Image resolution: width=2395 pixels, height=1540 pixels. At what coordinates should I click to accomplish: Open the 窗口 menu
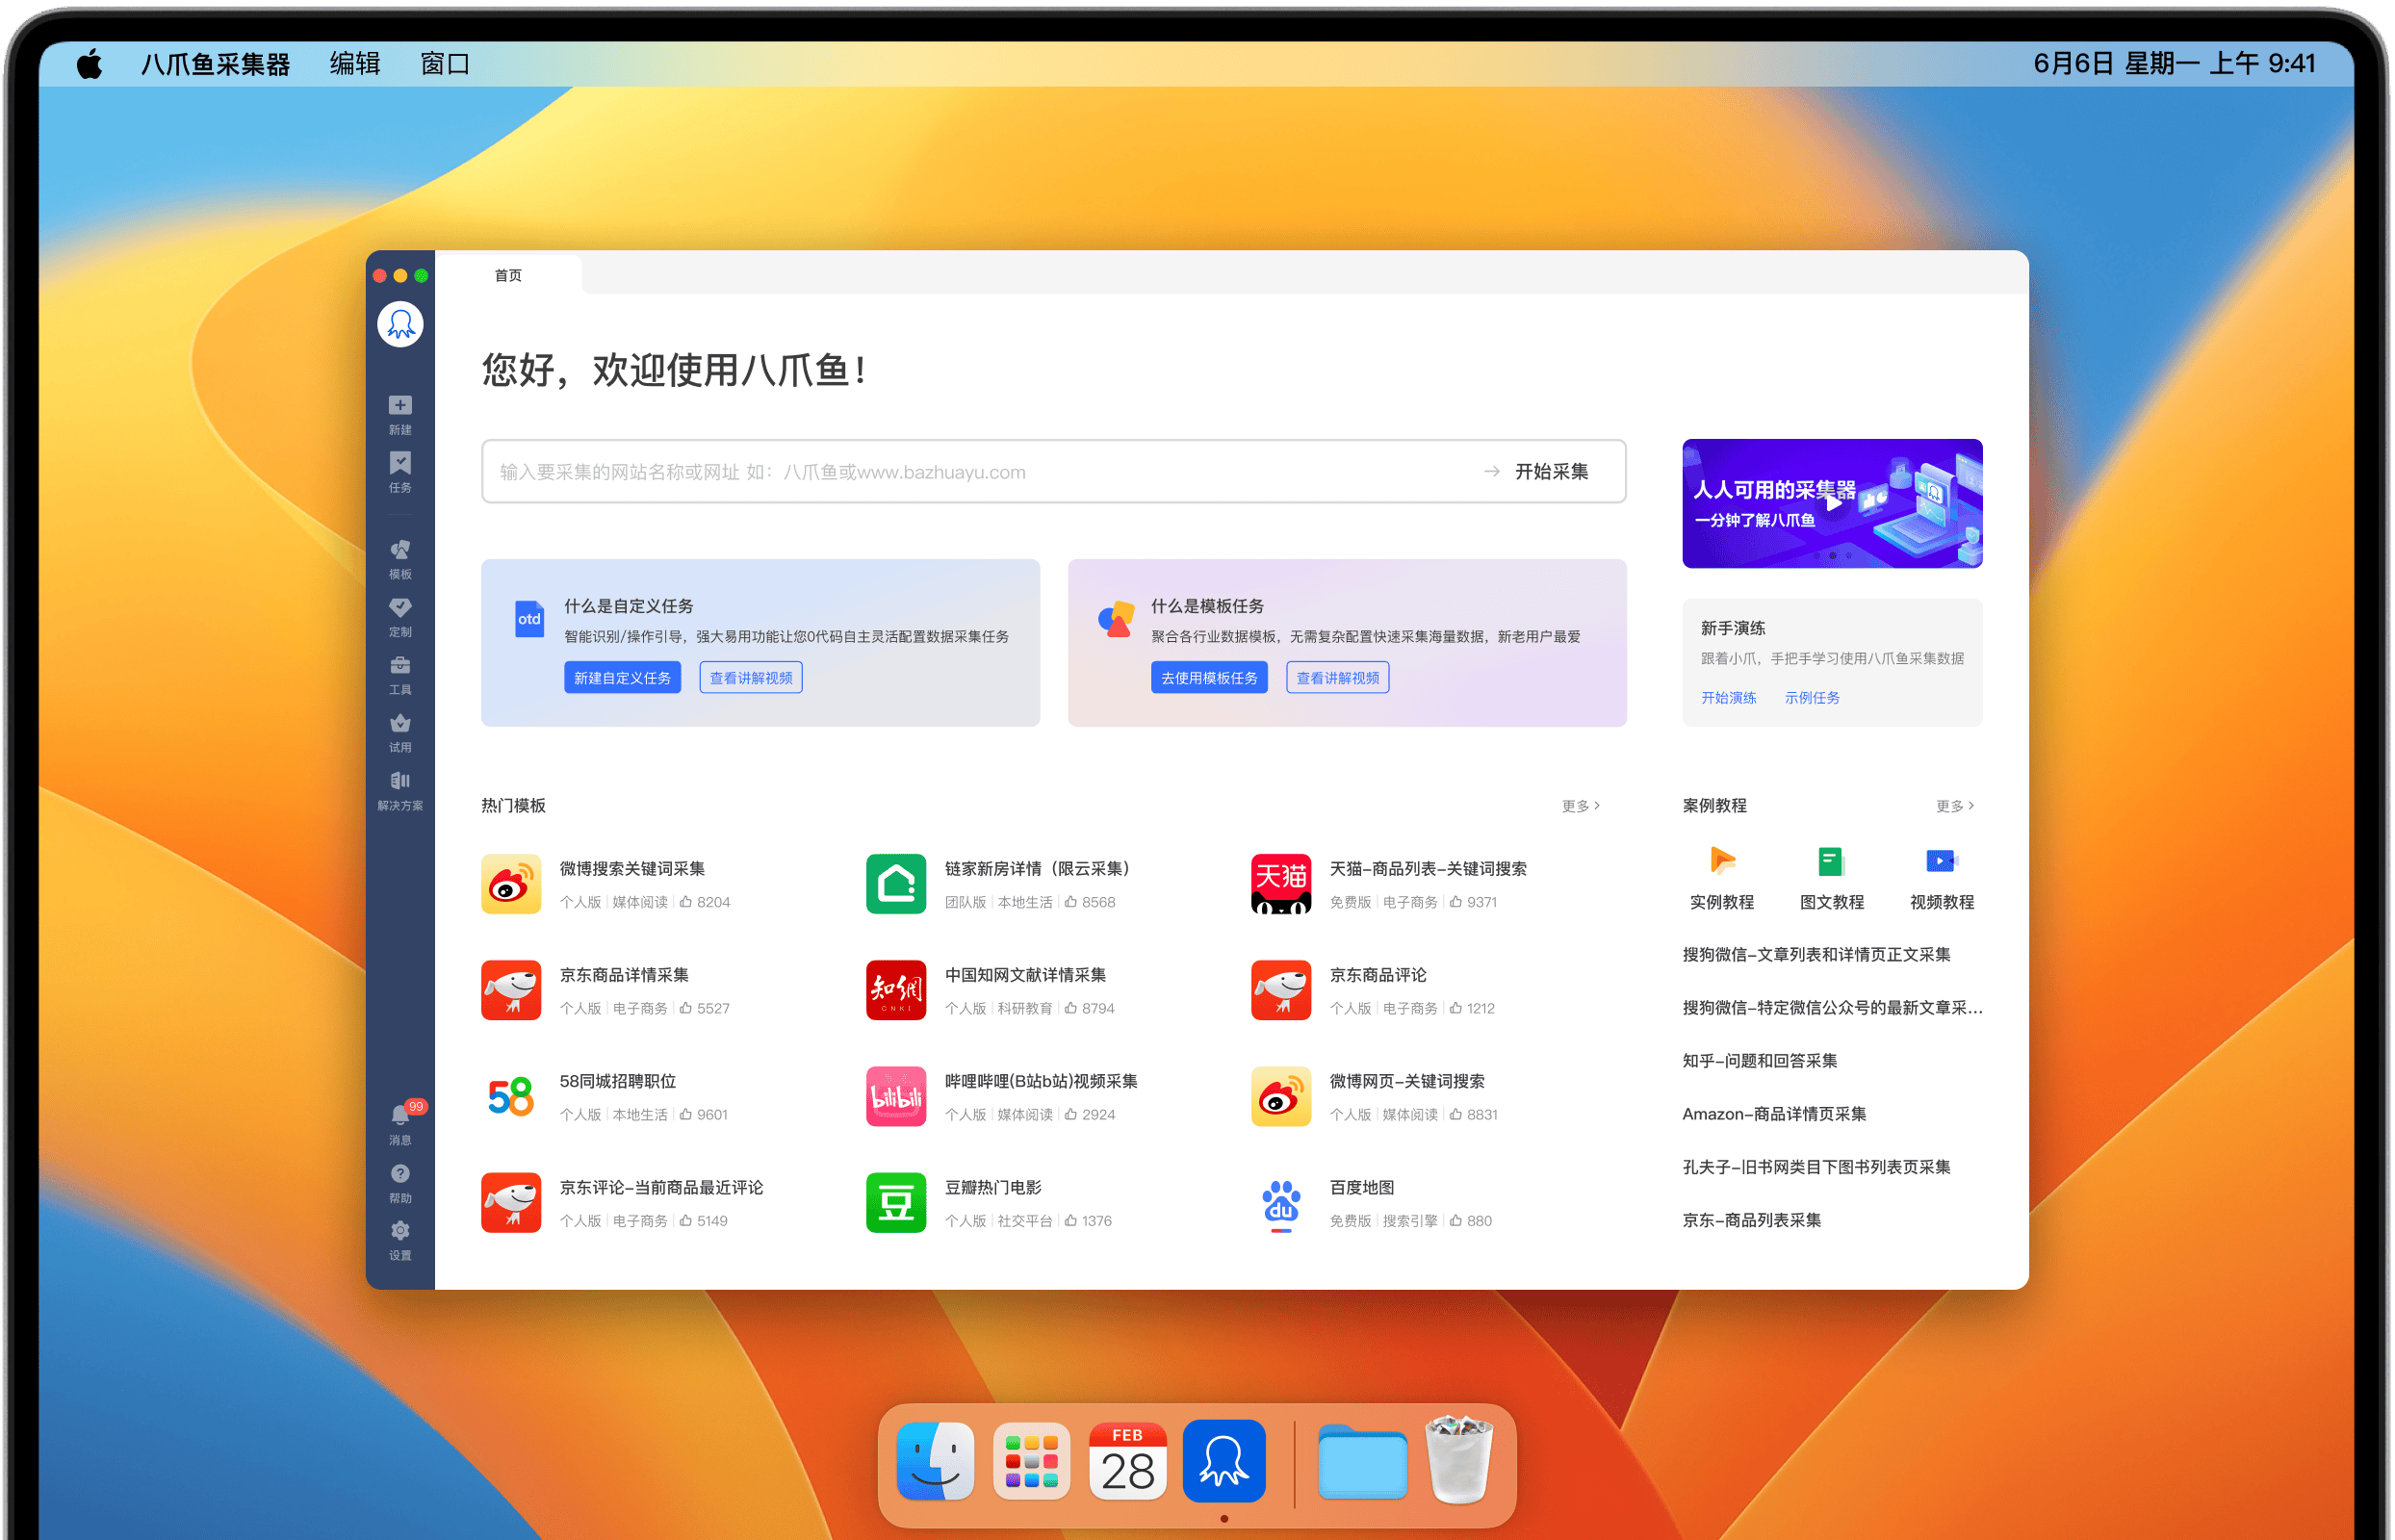tap(445, 64)
